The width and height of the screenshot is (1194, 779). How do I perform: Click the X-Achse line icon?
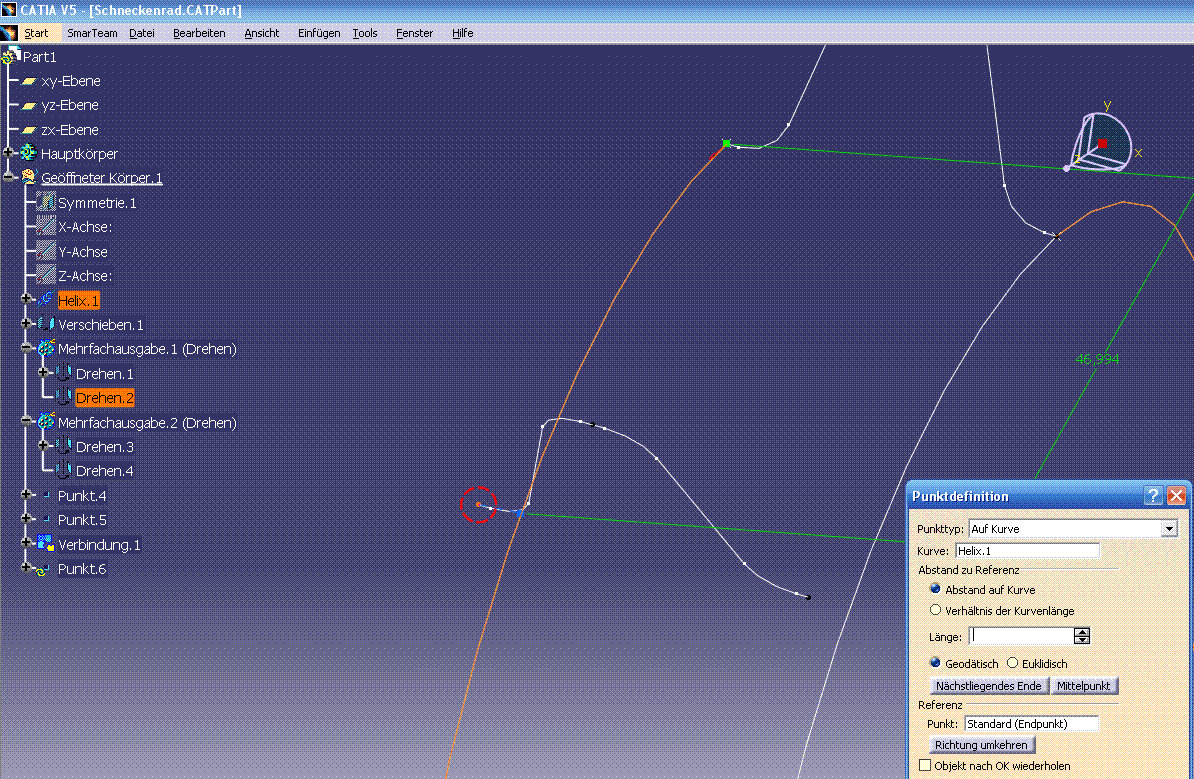(46, 226)
